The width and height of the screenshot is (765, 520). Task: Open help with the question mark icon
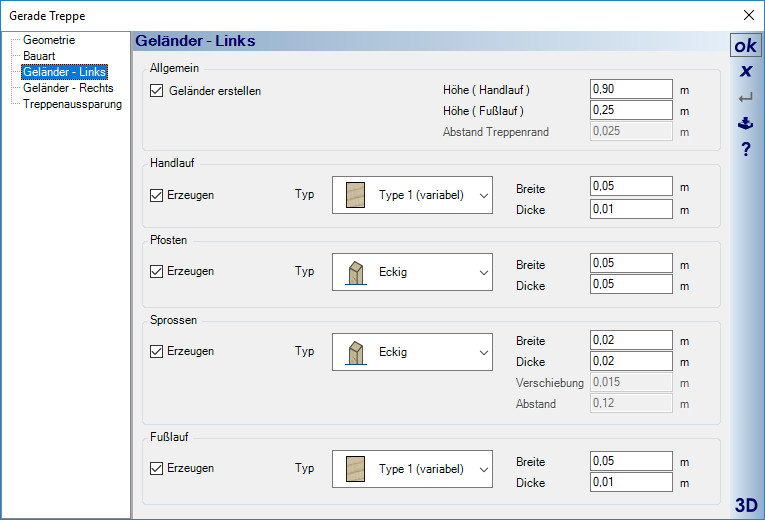[745, 150]
